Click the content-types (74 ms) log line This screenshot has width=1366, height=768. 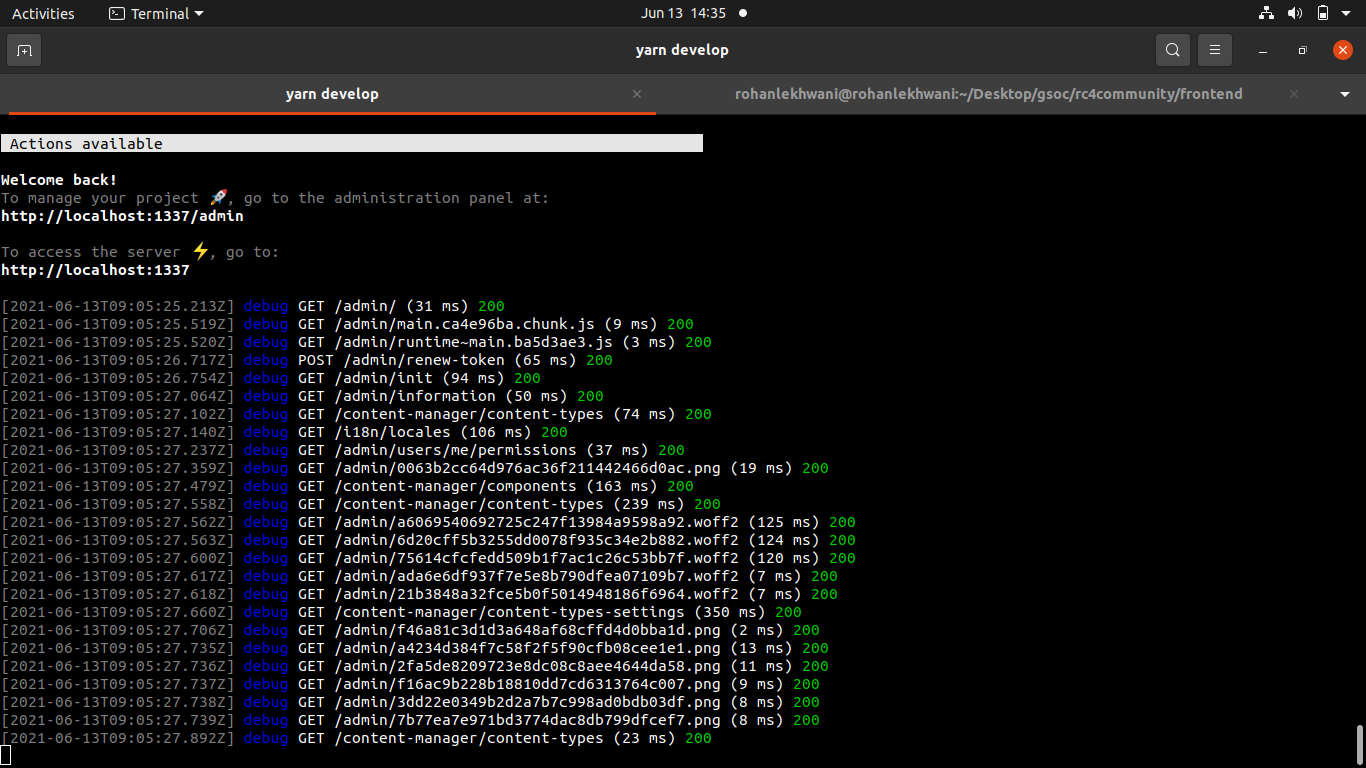click(356, 414)
